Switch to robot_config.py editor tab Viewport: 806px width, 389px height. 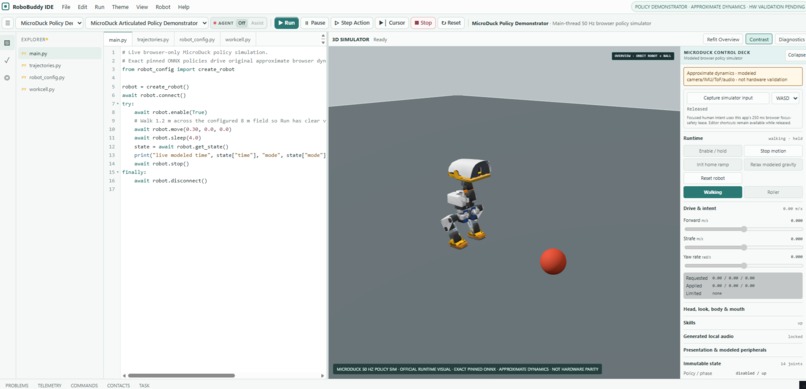[x=197, y=40]
